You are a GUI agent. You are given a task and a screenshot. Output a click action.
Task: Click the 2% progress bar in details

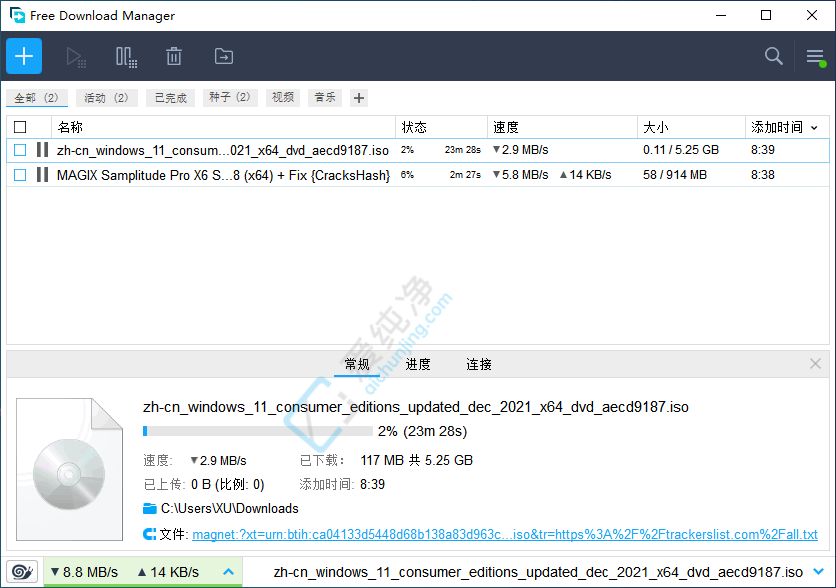pyautogui.click(x=258, y=431)
